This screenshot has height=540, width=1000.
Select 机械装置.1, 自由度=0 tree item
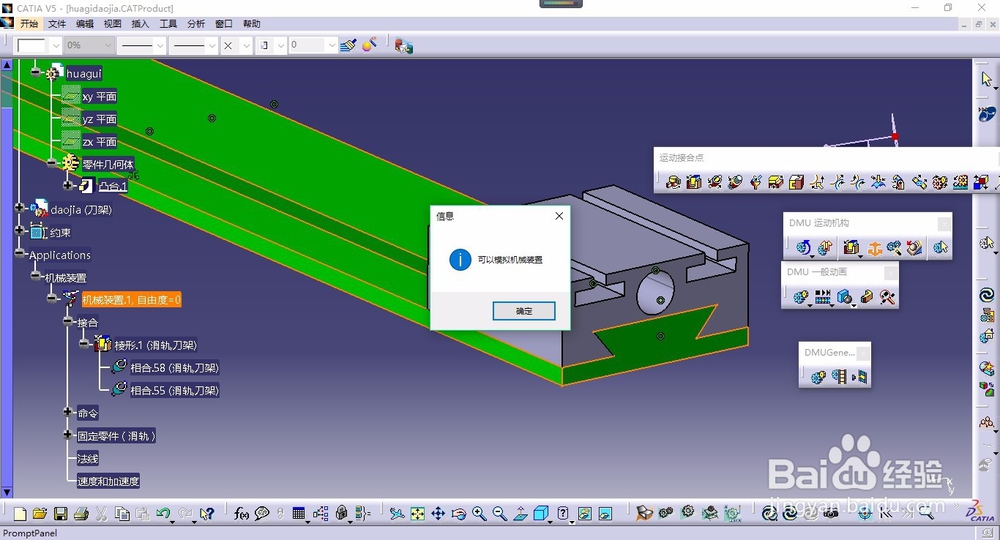pos(131,300)
